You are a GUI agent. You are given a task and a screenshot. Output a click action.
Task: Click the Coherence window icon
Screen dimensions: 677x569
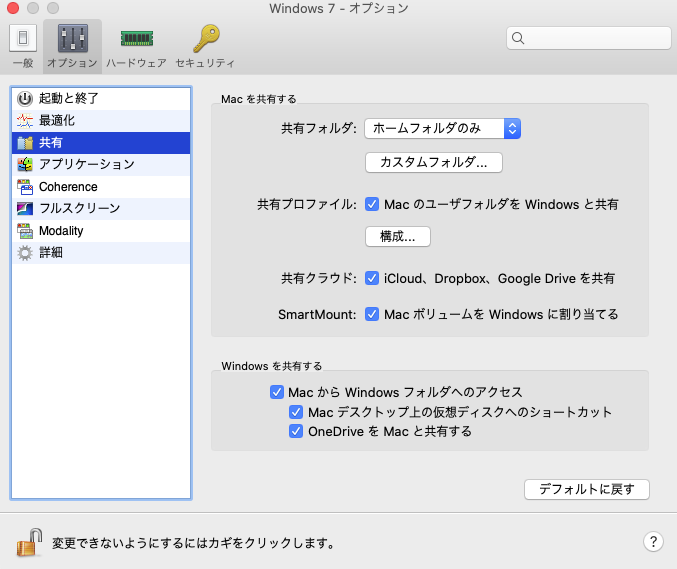tap(25, 187)
